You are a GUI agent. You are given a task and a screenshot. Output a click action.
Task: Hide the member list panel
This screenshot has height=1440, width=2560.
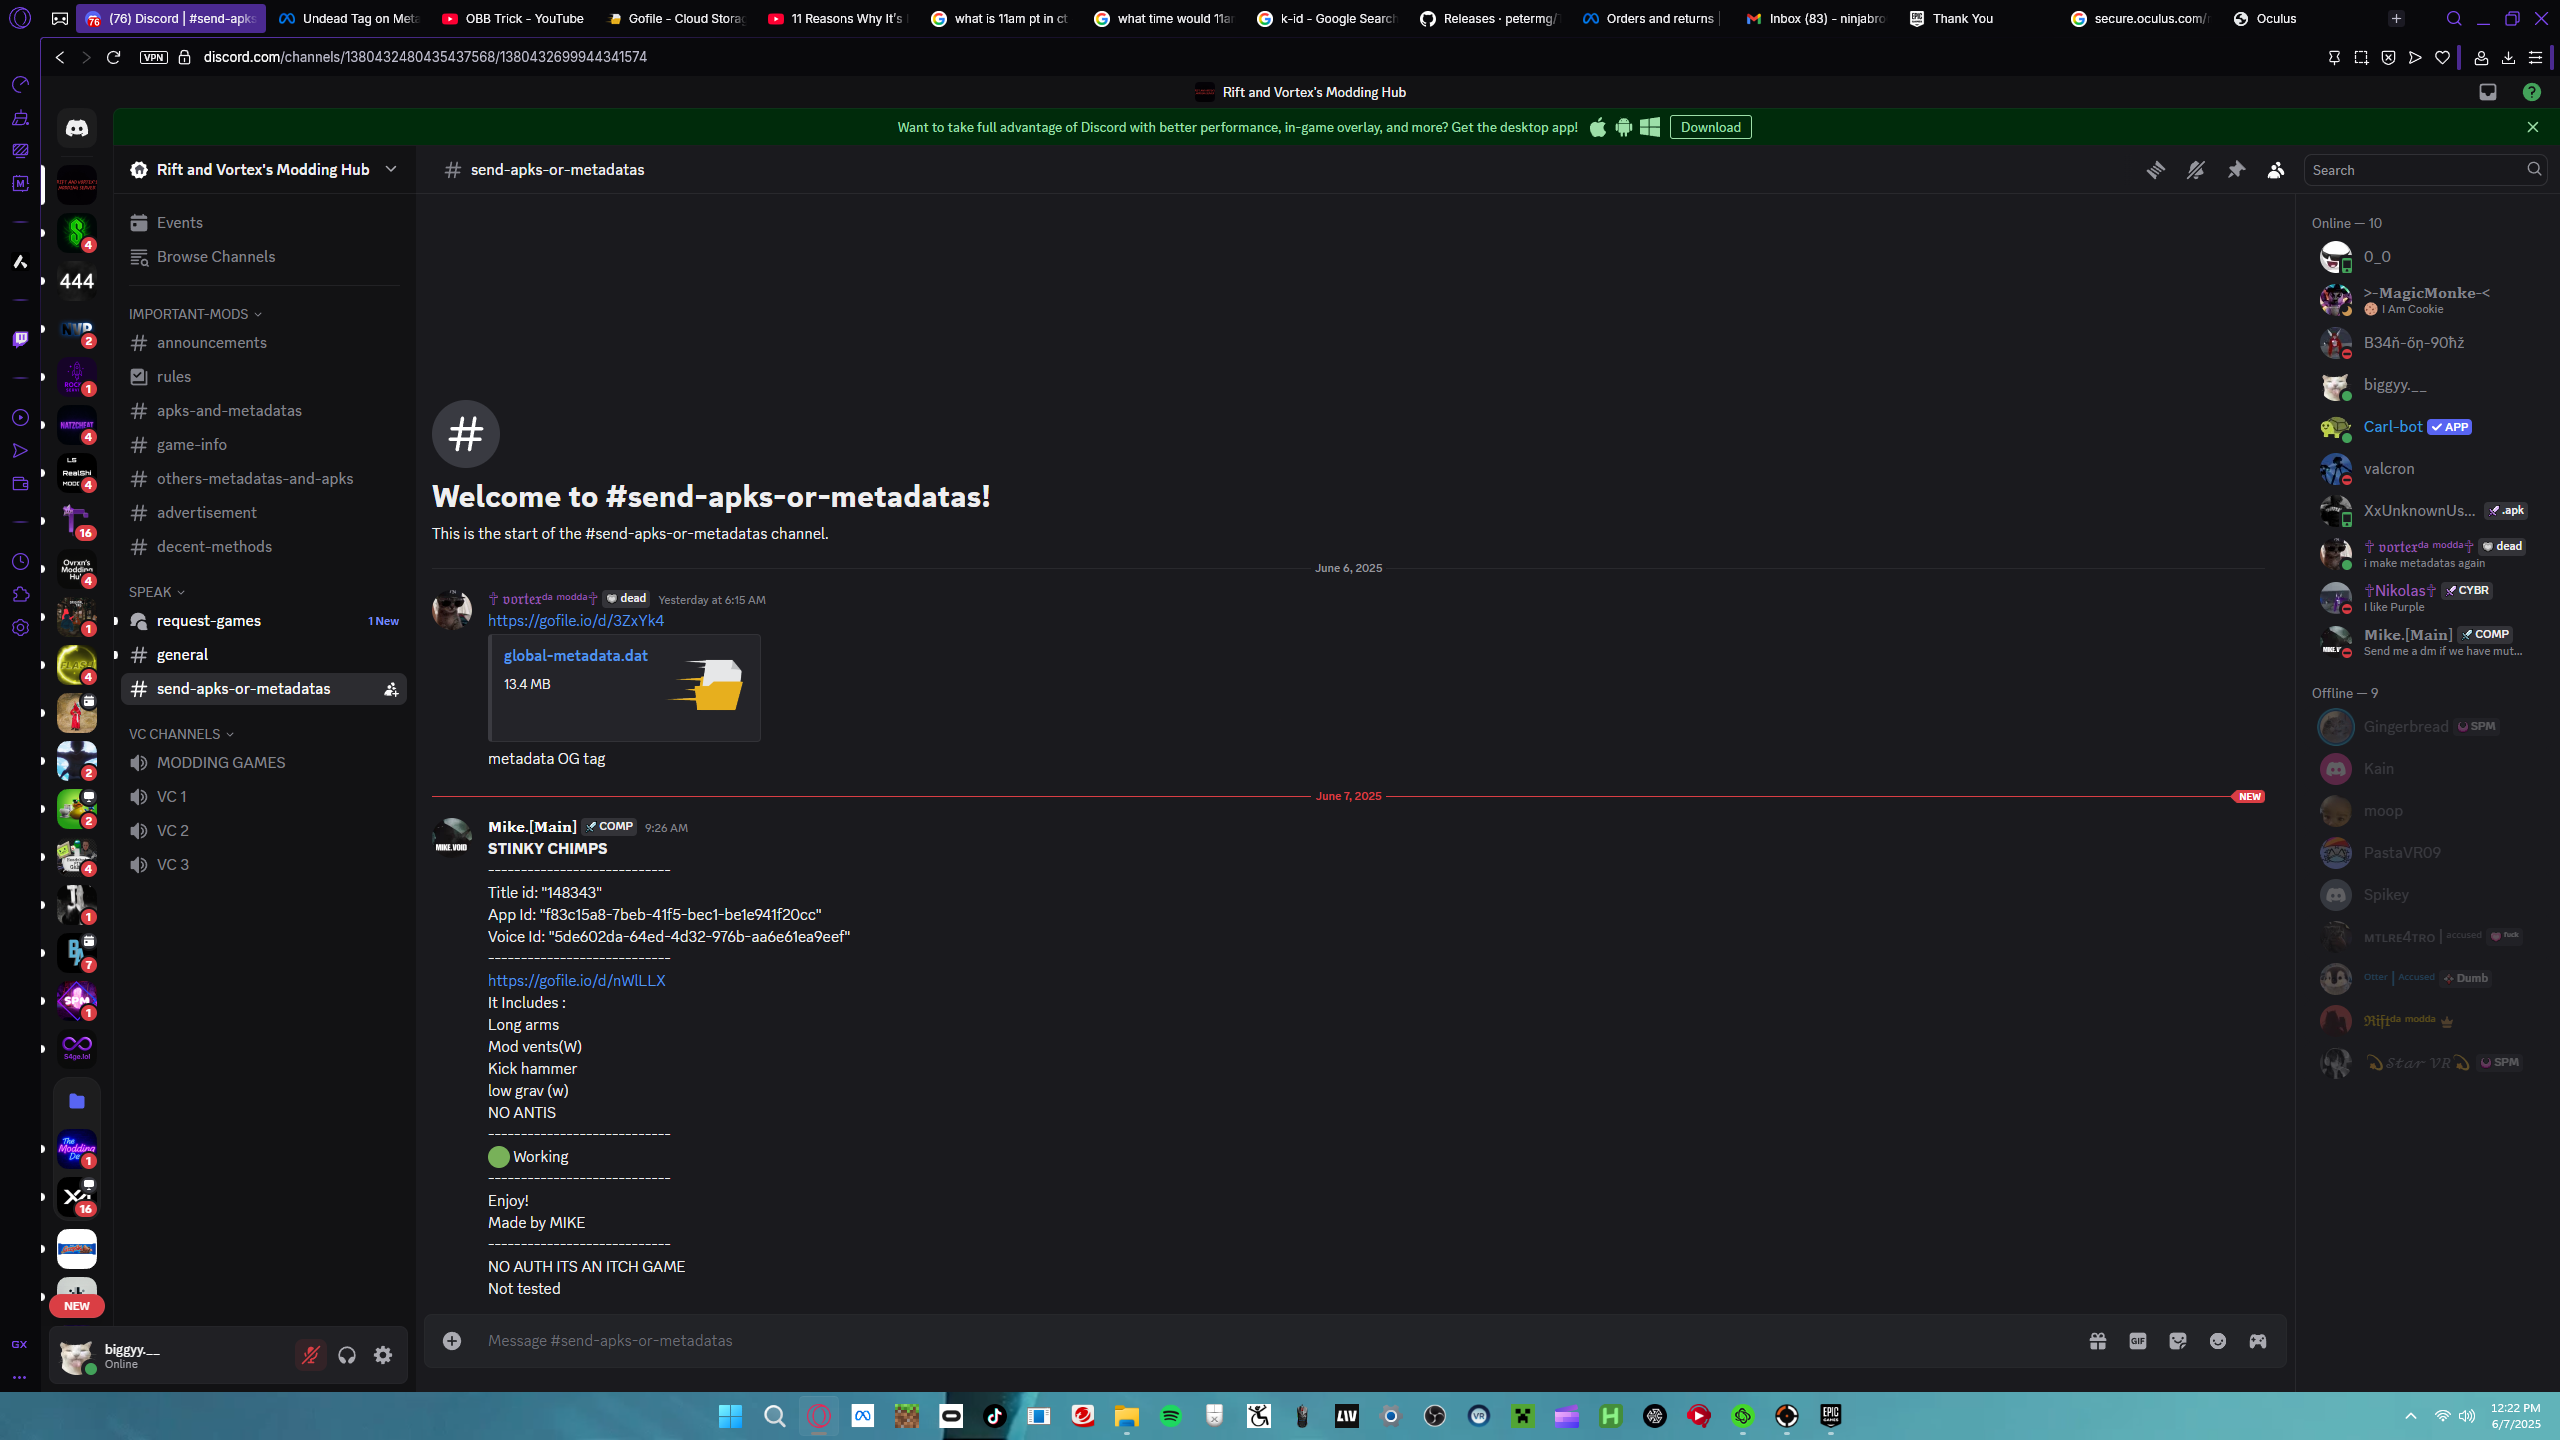2276,170
